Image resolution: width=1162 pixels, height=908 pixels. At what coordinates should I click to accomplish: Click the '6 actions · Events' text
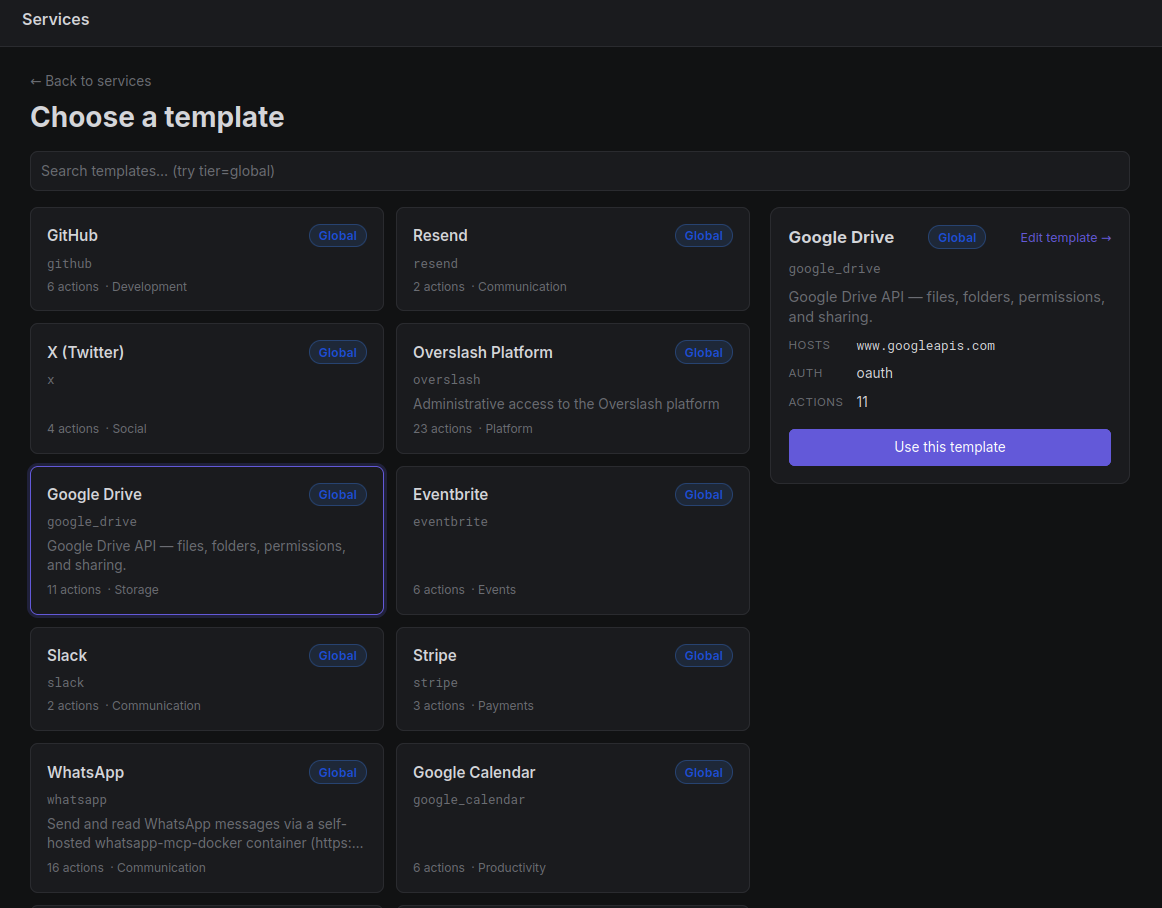[x=465, y=590]
